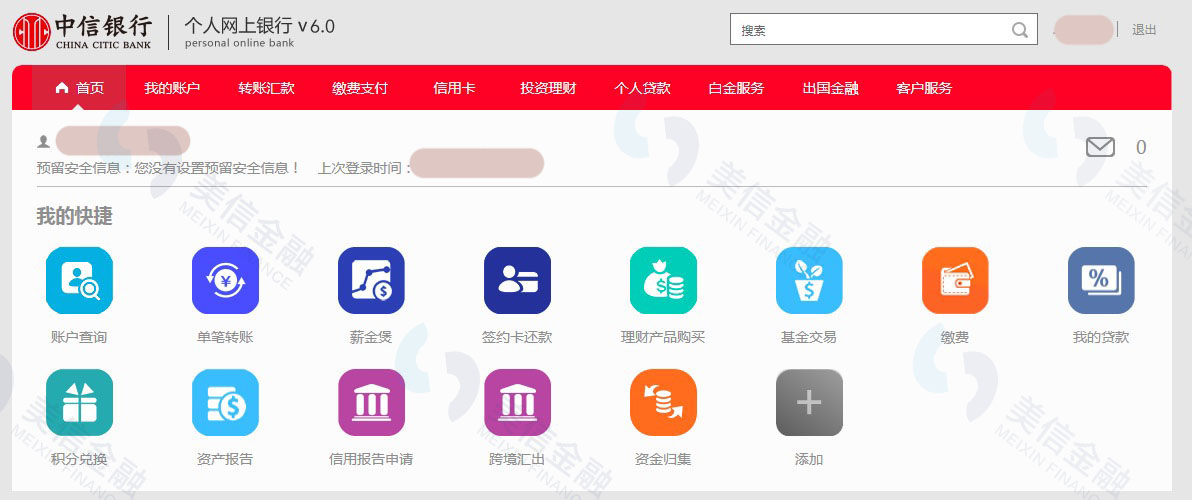Click the 缴费 label under wallet
1192x500 pixels.
click(x=955, y=337)
